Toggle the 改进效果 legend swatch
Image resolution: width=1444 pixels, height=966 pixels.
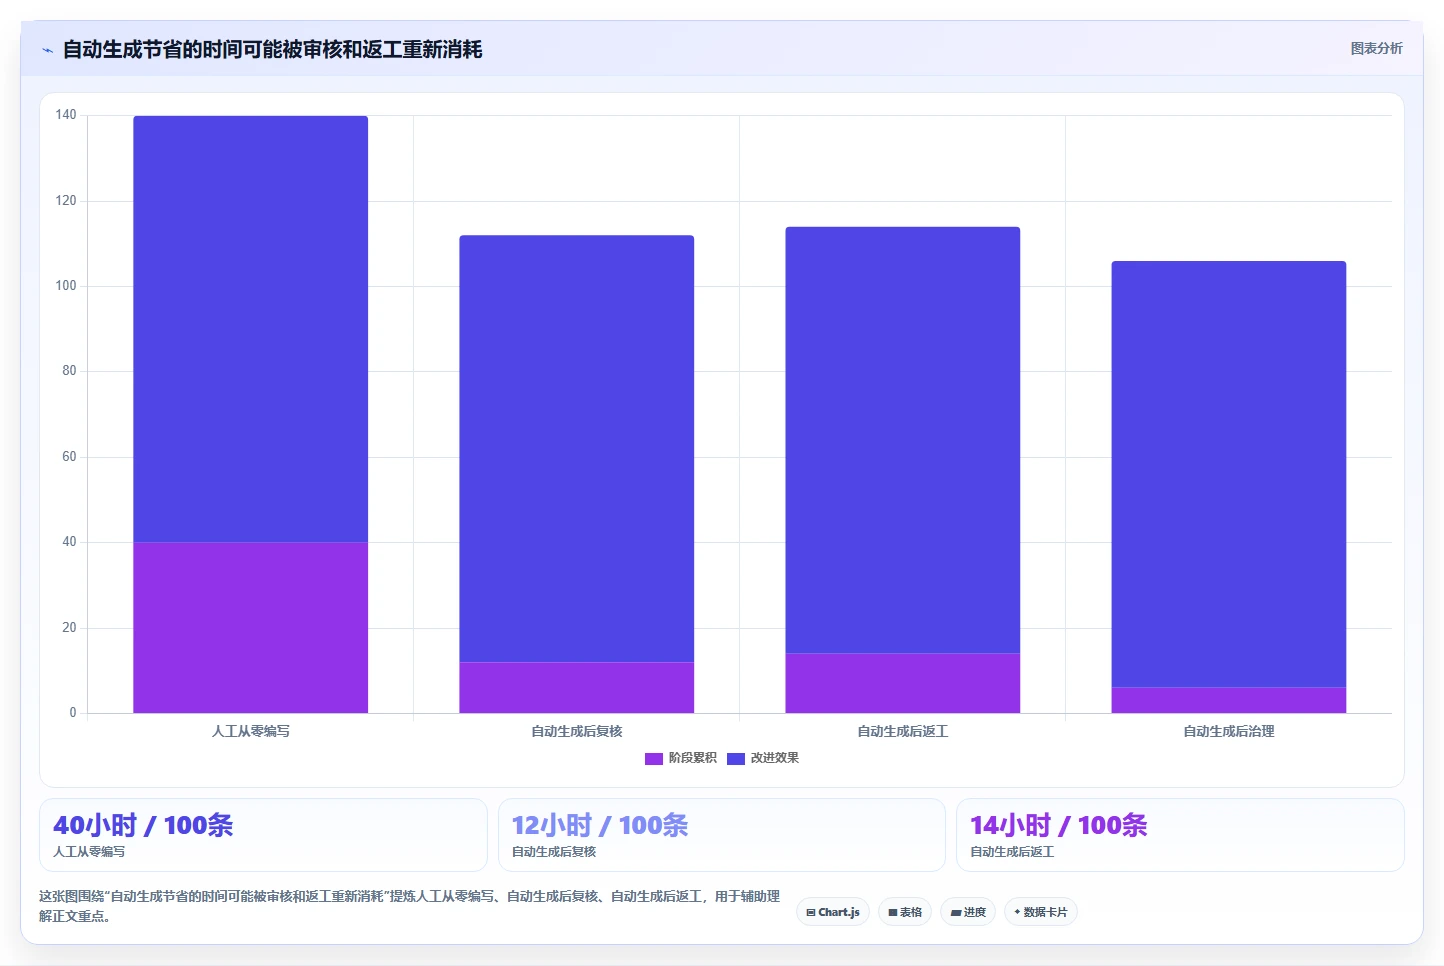click(x=736, y=759)
